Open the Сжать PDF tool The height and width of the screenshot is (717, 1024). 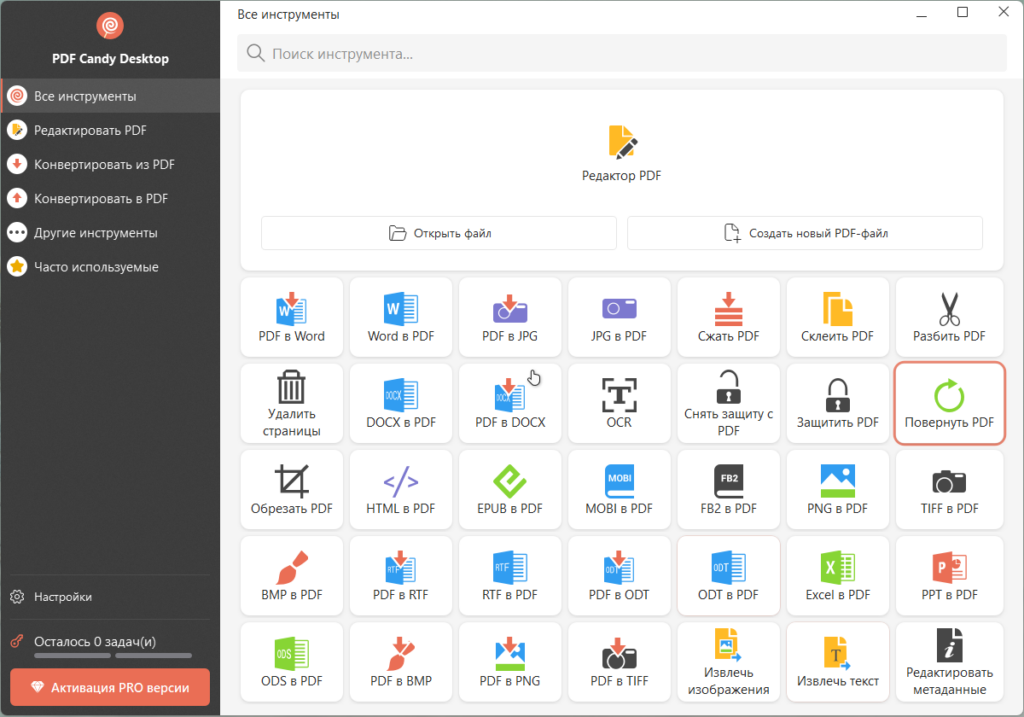[728, 317]
